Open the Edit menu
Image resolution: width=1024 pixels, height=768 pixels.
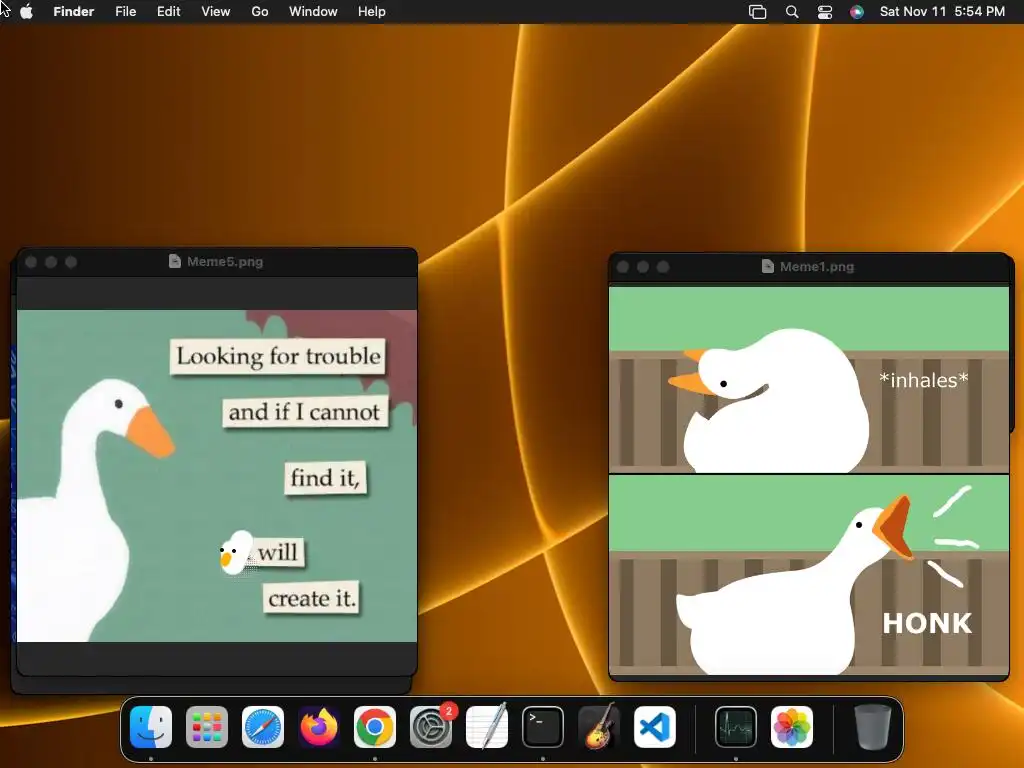click(x=168, y=12)
